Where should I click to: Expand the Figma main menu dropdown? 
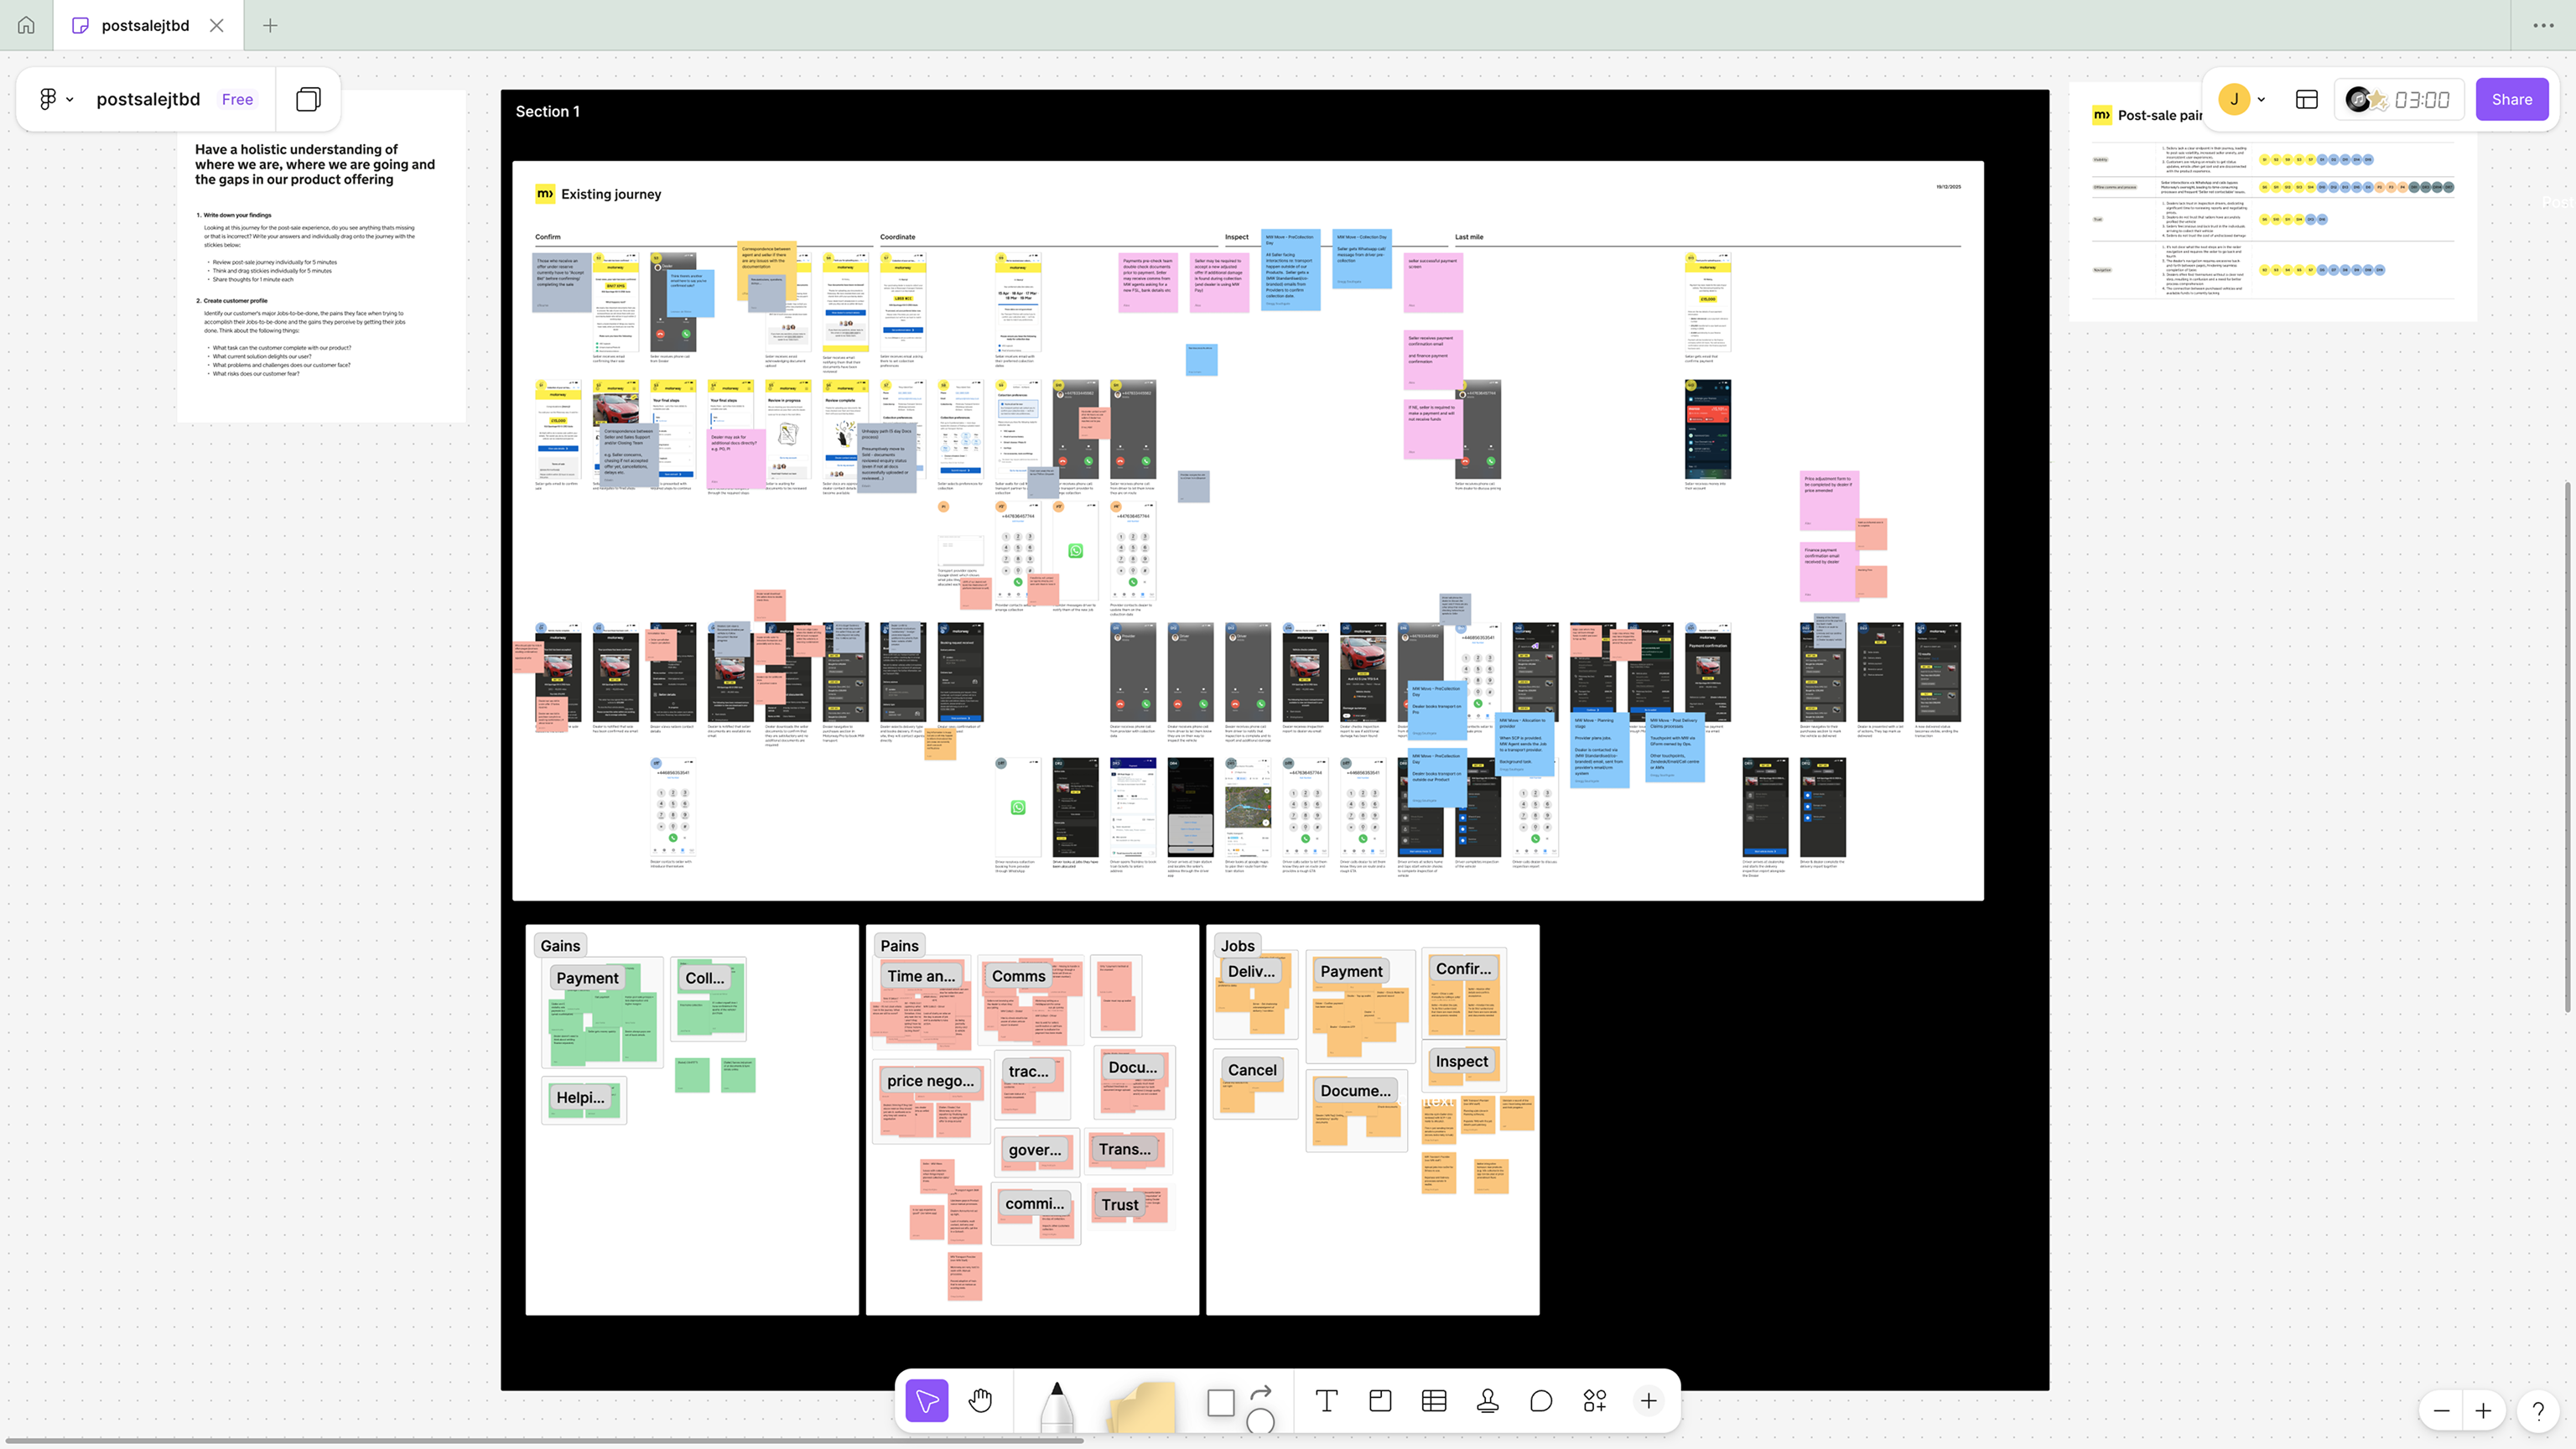[x=55, y=99]
